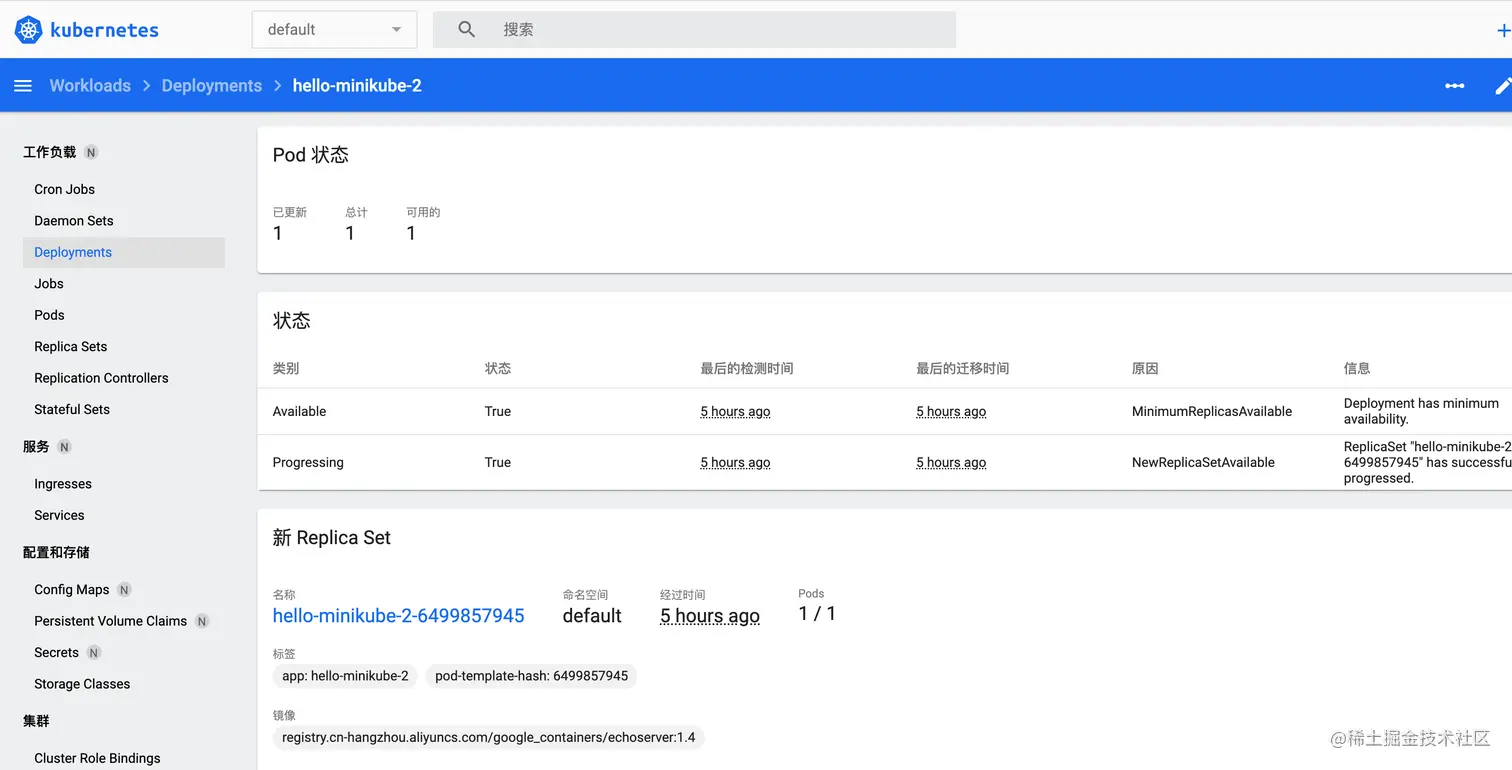The image size is (1512, 770).
Task: Open hello-minikube-2-6499857945 replica set link
Action: tap(399, 616)
